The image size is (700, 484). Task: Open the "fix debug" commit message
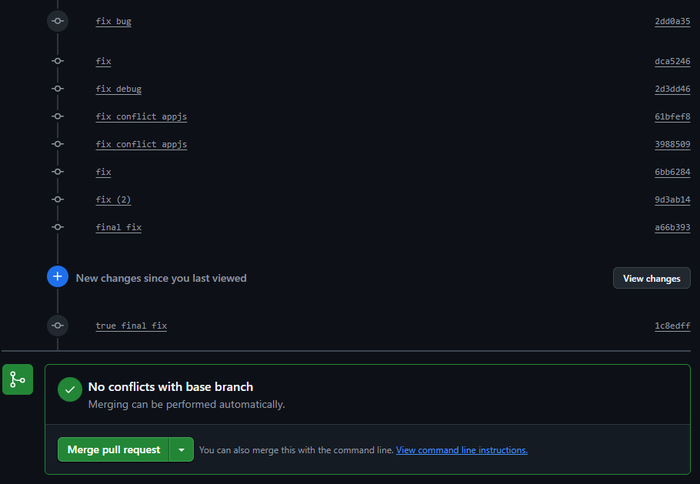coord(118,89)
